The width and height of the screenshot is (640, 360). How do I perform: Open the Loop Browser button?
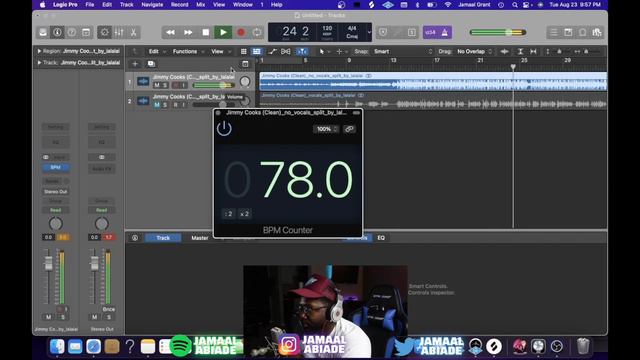click(x=582, y=32)
